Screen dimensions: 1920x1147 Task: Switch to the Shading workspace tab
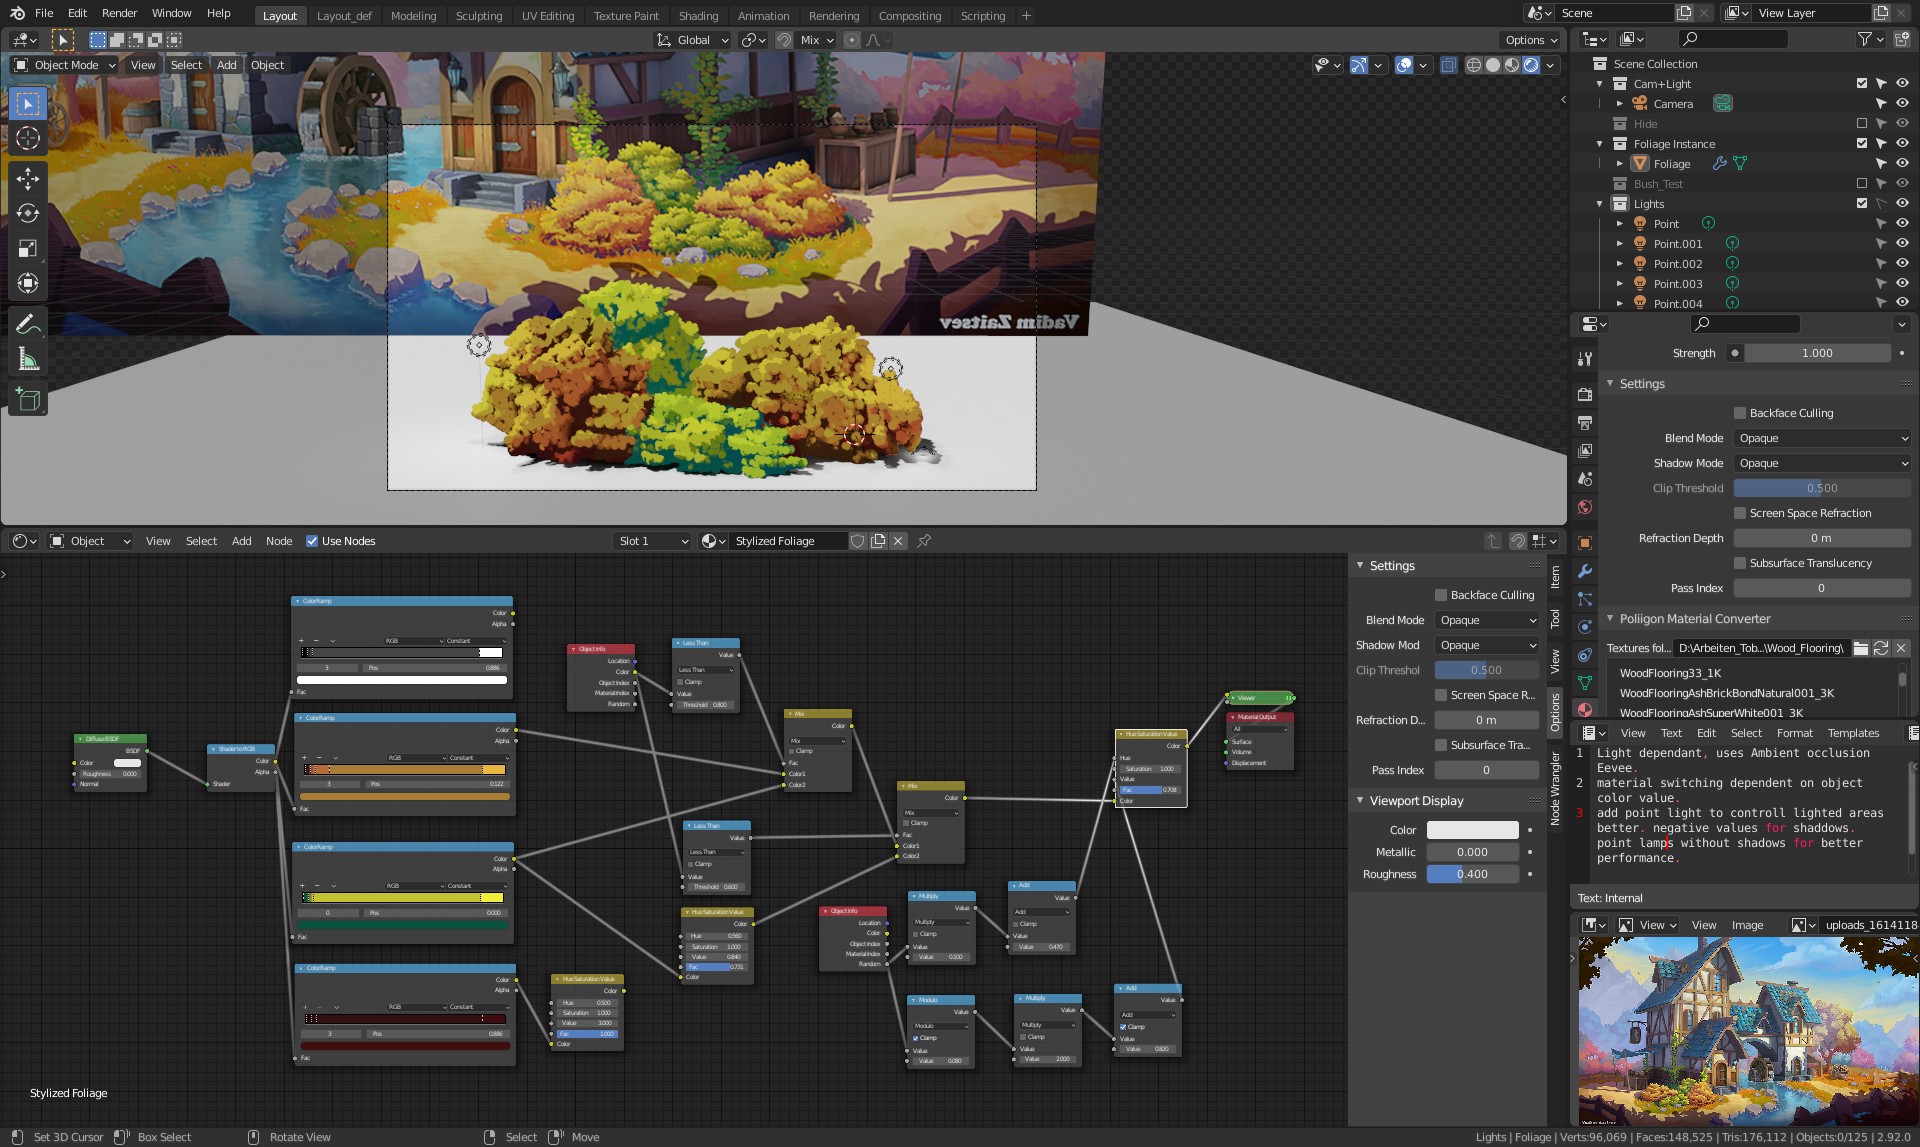698,16
